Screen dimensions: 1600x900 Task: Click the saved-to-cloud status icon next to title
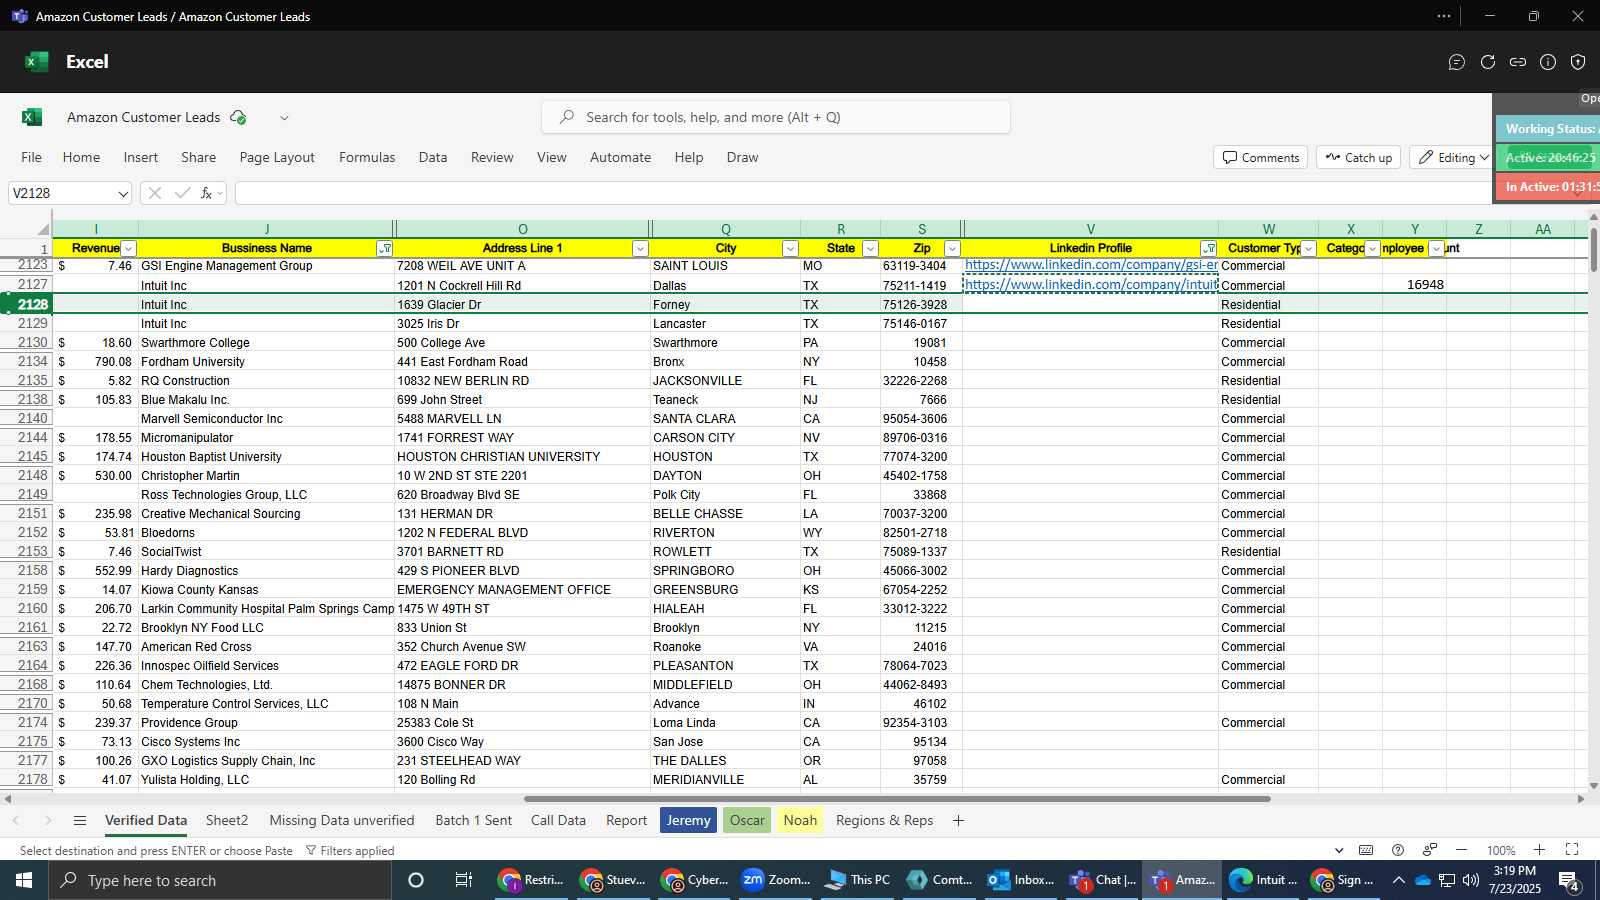(x=238, y=117)
